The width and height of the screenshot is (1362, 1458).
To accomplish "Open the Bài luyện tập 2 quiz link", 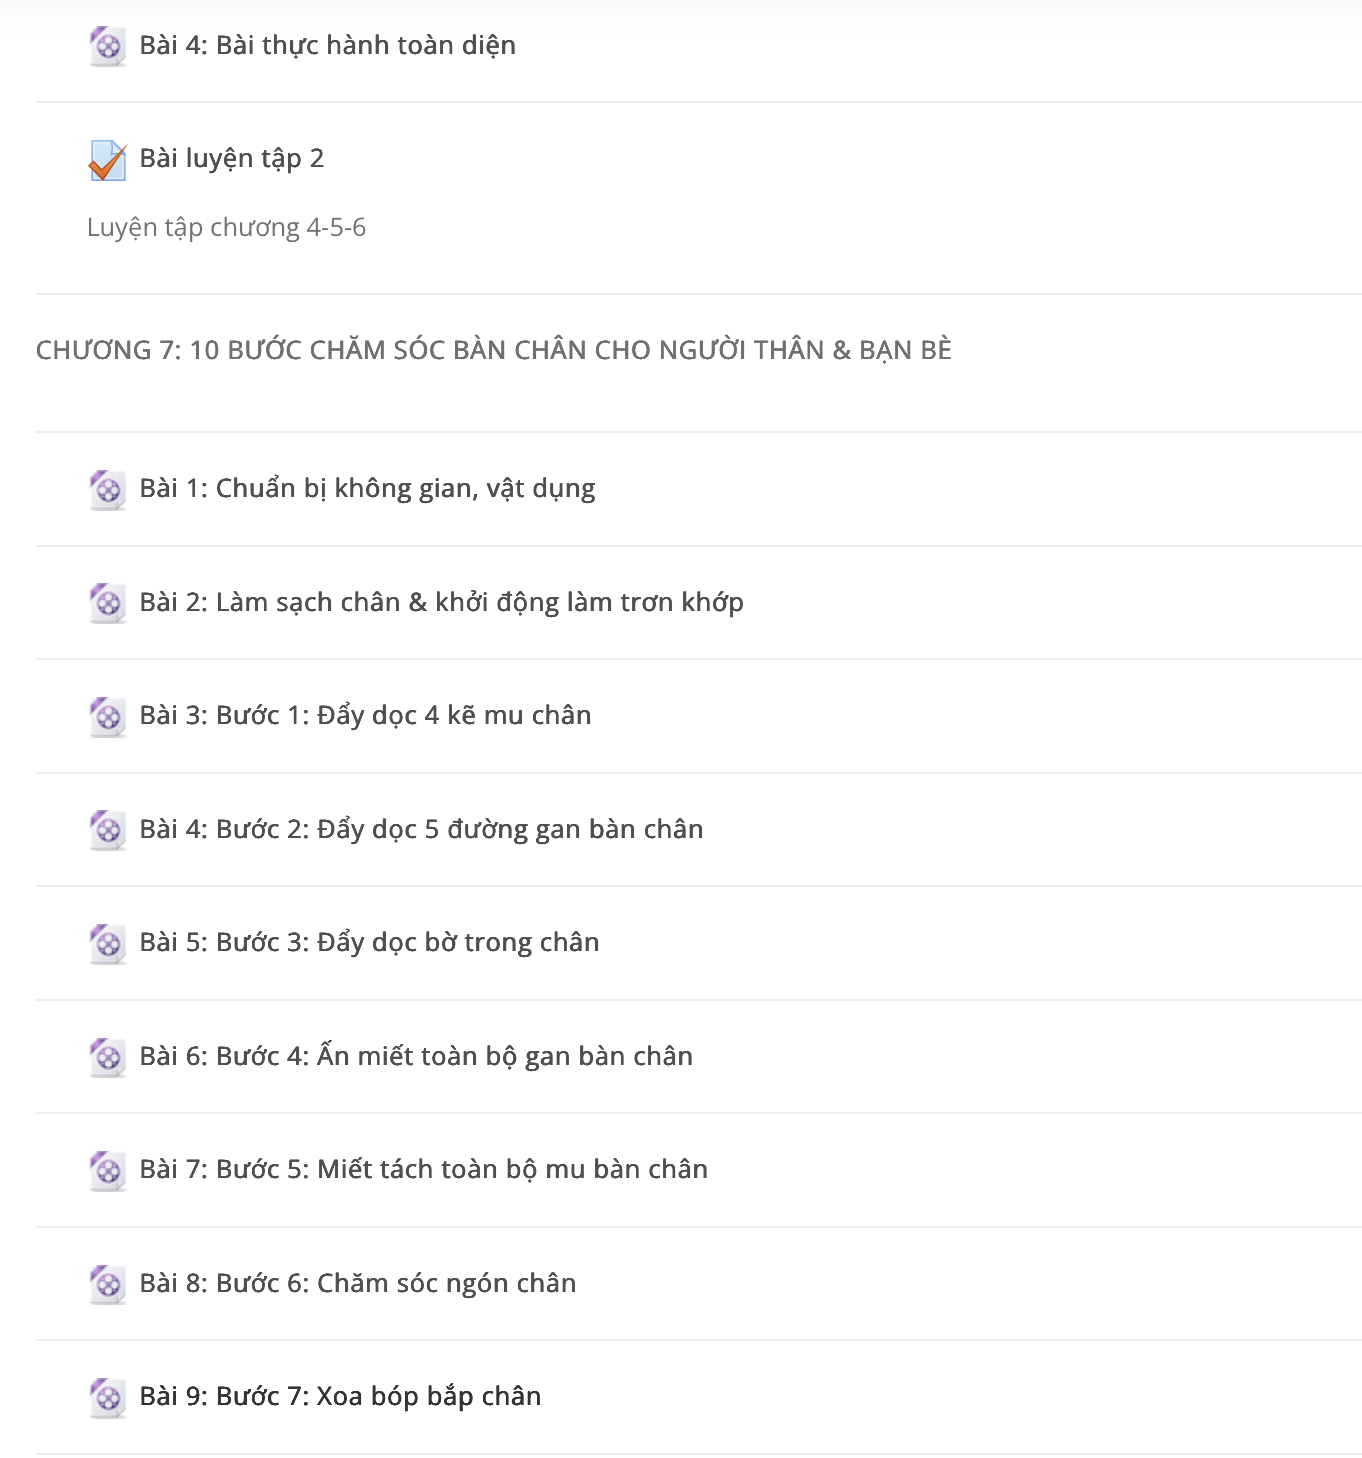I will click(x=232, y=159).
